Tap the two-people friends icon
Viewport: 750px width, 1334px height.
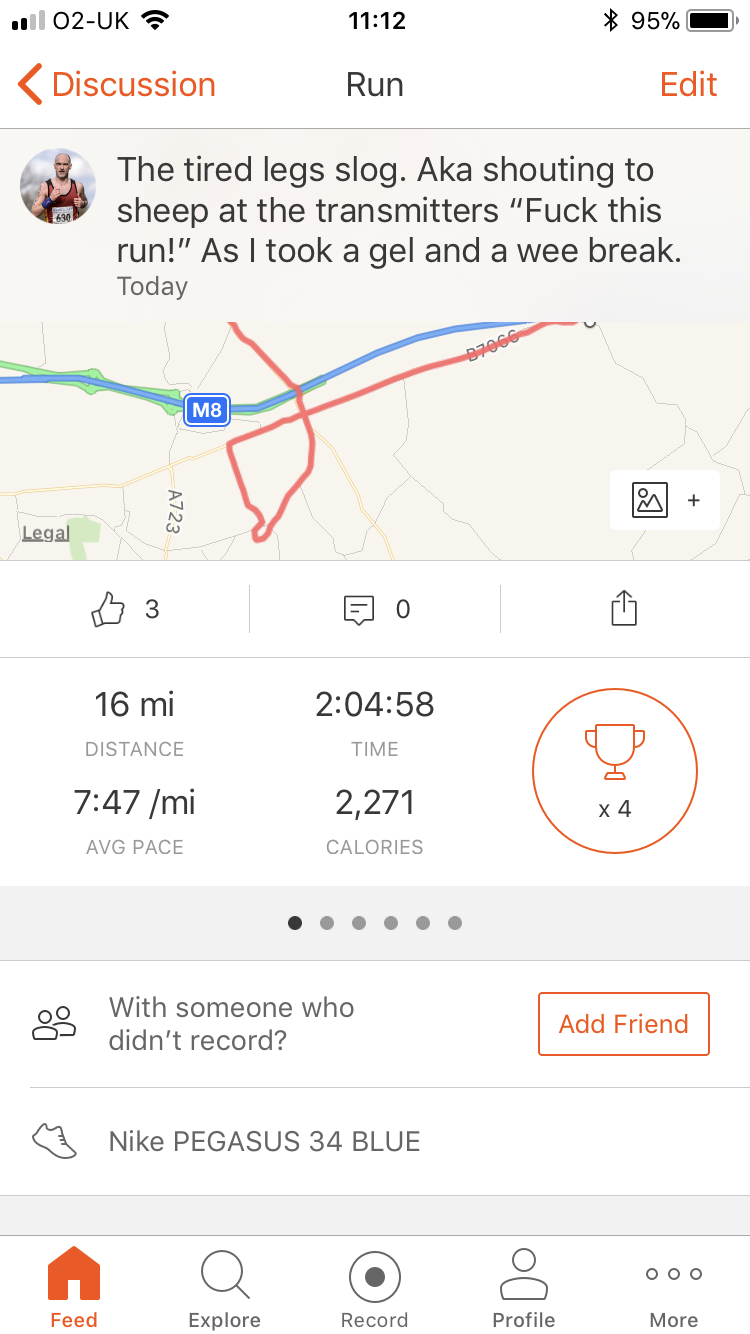pyautogui.click(x=55, y=1024)
